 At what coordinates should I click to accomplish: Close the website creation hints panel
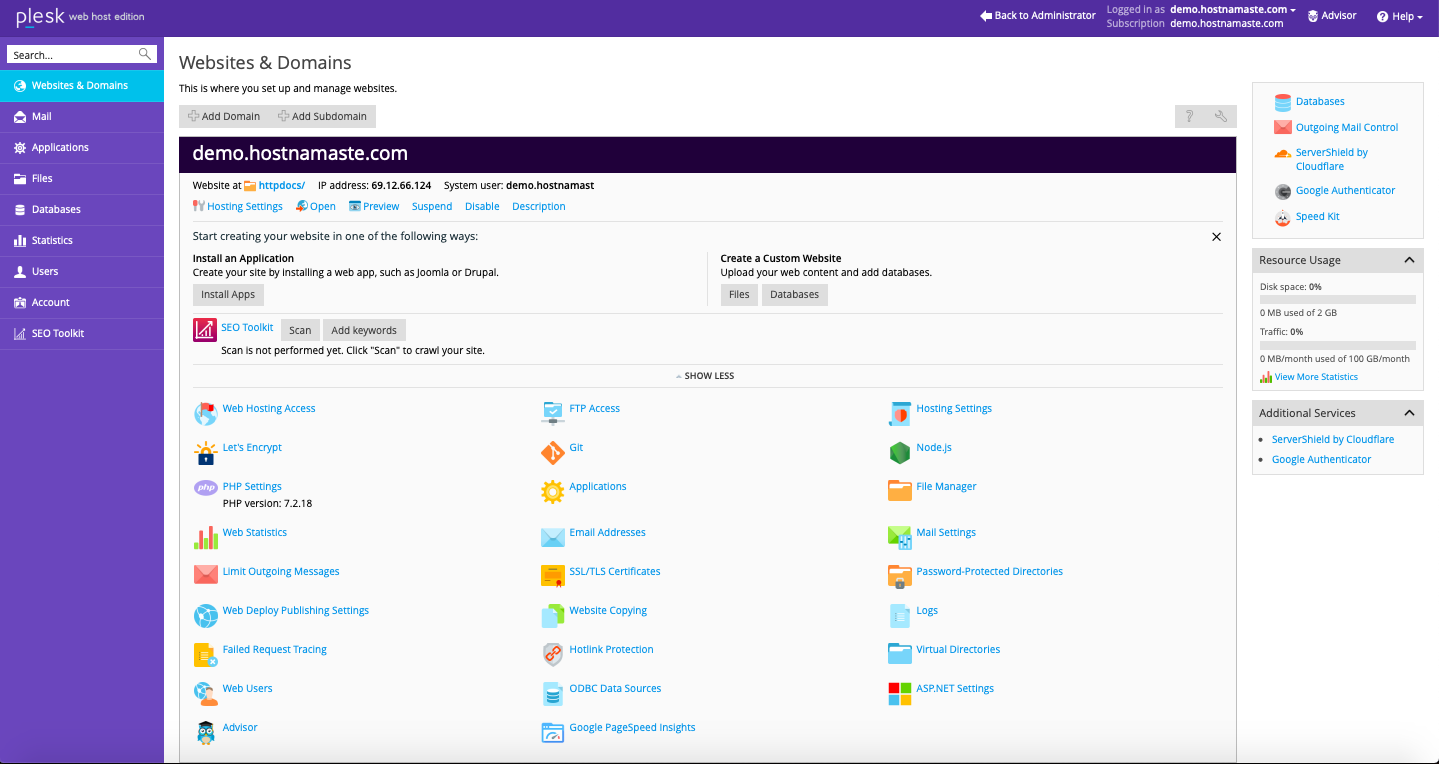[x=1216, y=237]
